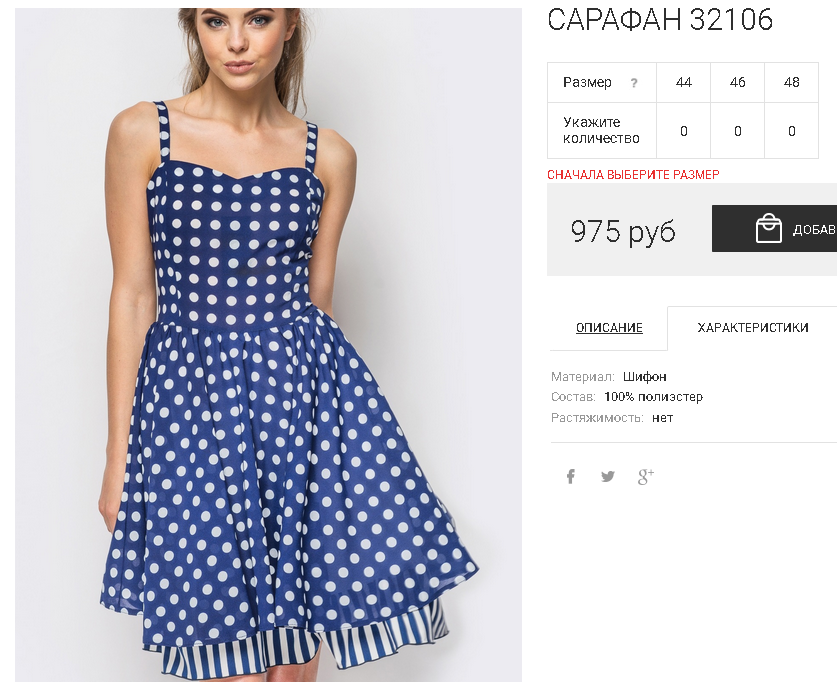This screenshot has height=682, width=837.
Task: Select size 46
Action: click(x=738, y=82)
